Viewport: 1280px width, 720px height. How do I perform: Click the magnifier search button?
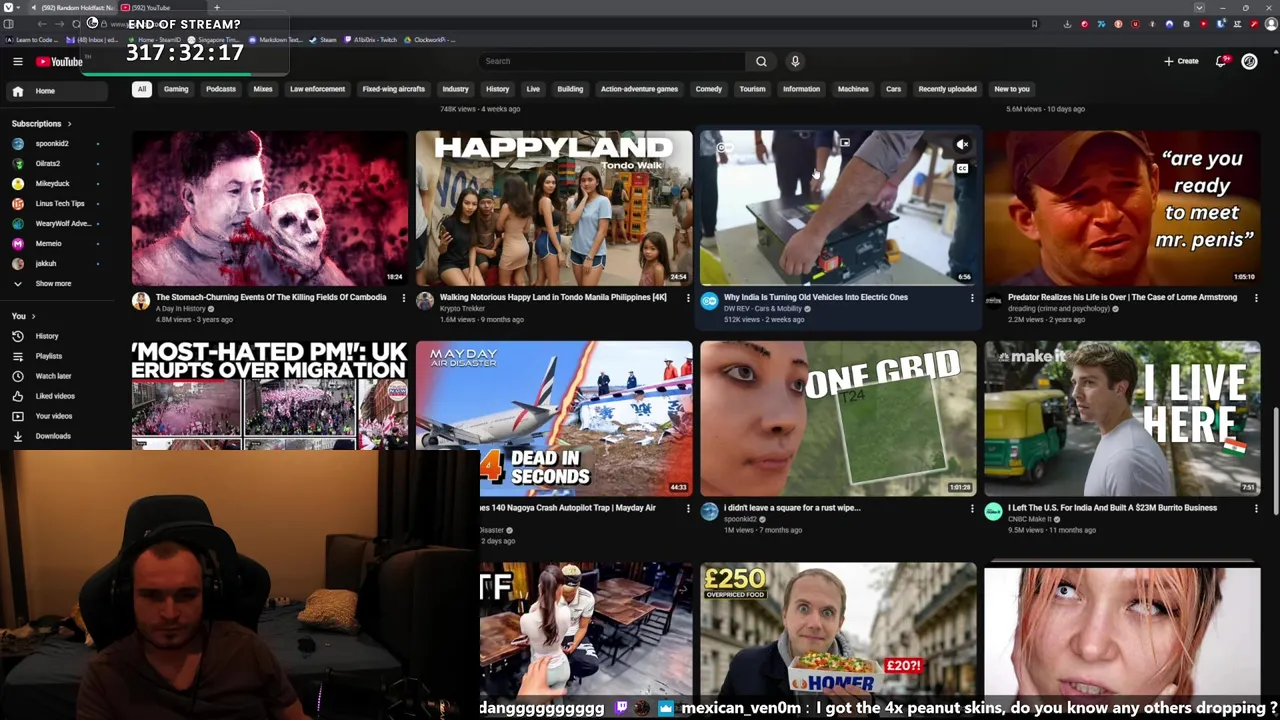pyautogui.click(x=761, y=61)
